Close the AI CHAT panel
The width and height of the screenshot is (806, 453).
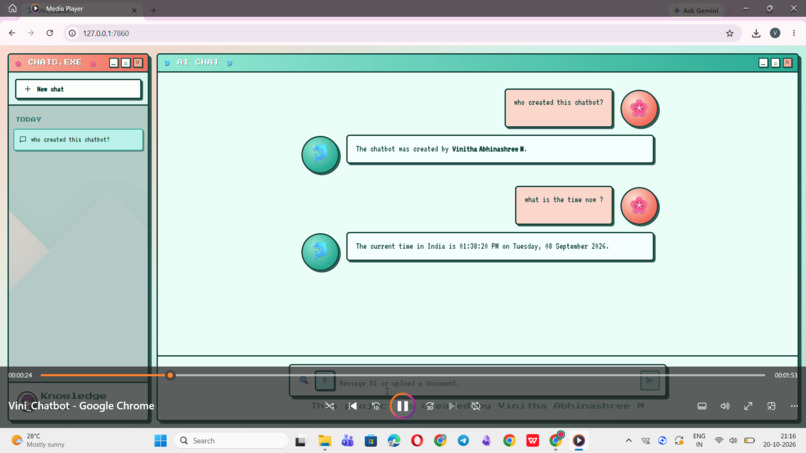click(787, 63)
